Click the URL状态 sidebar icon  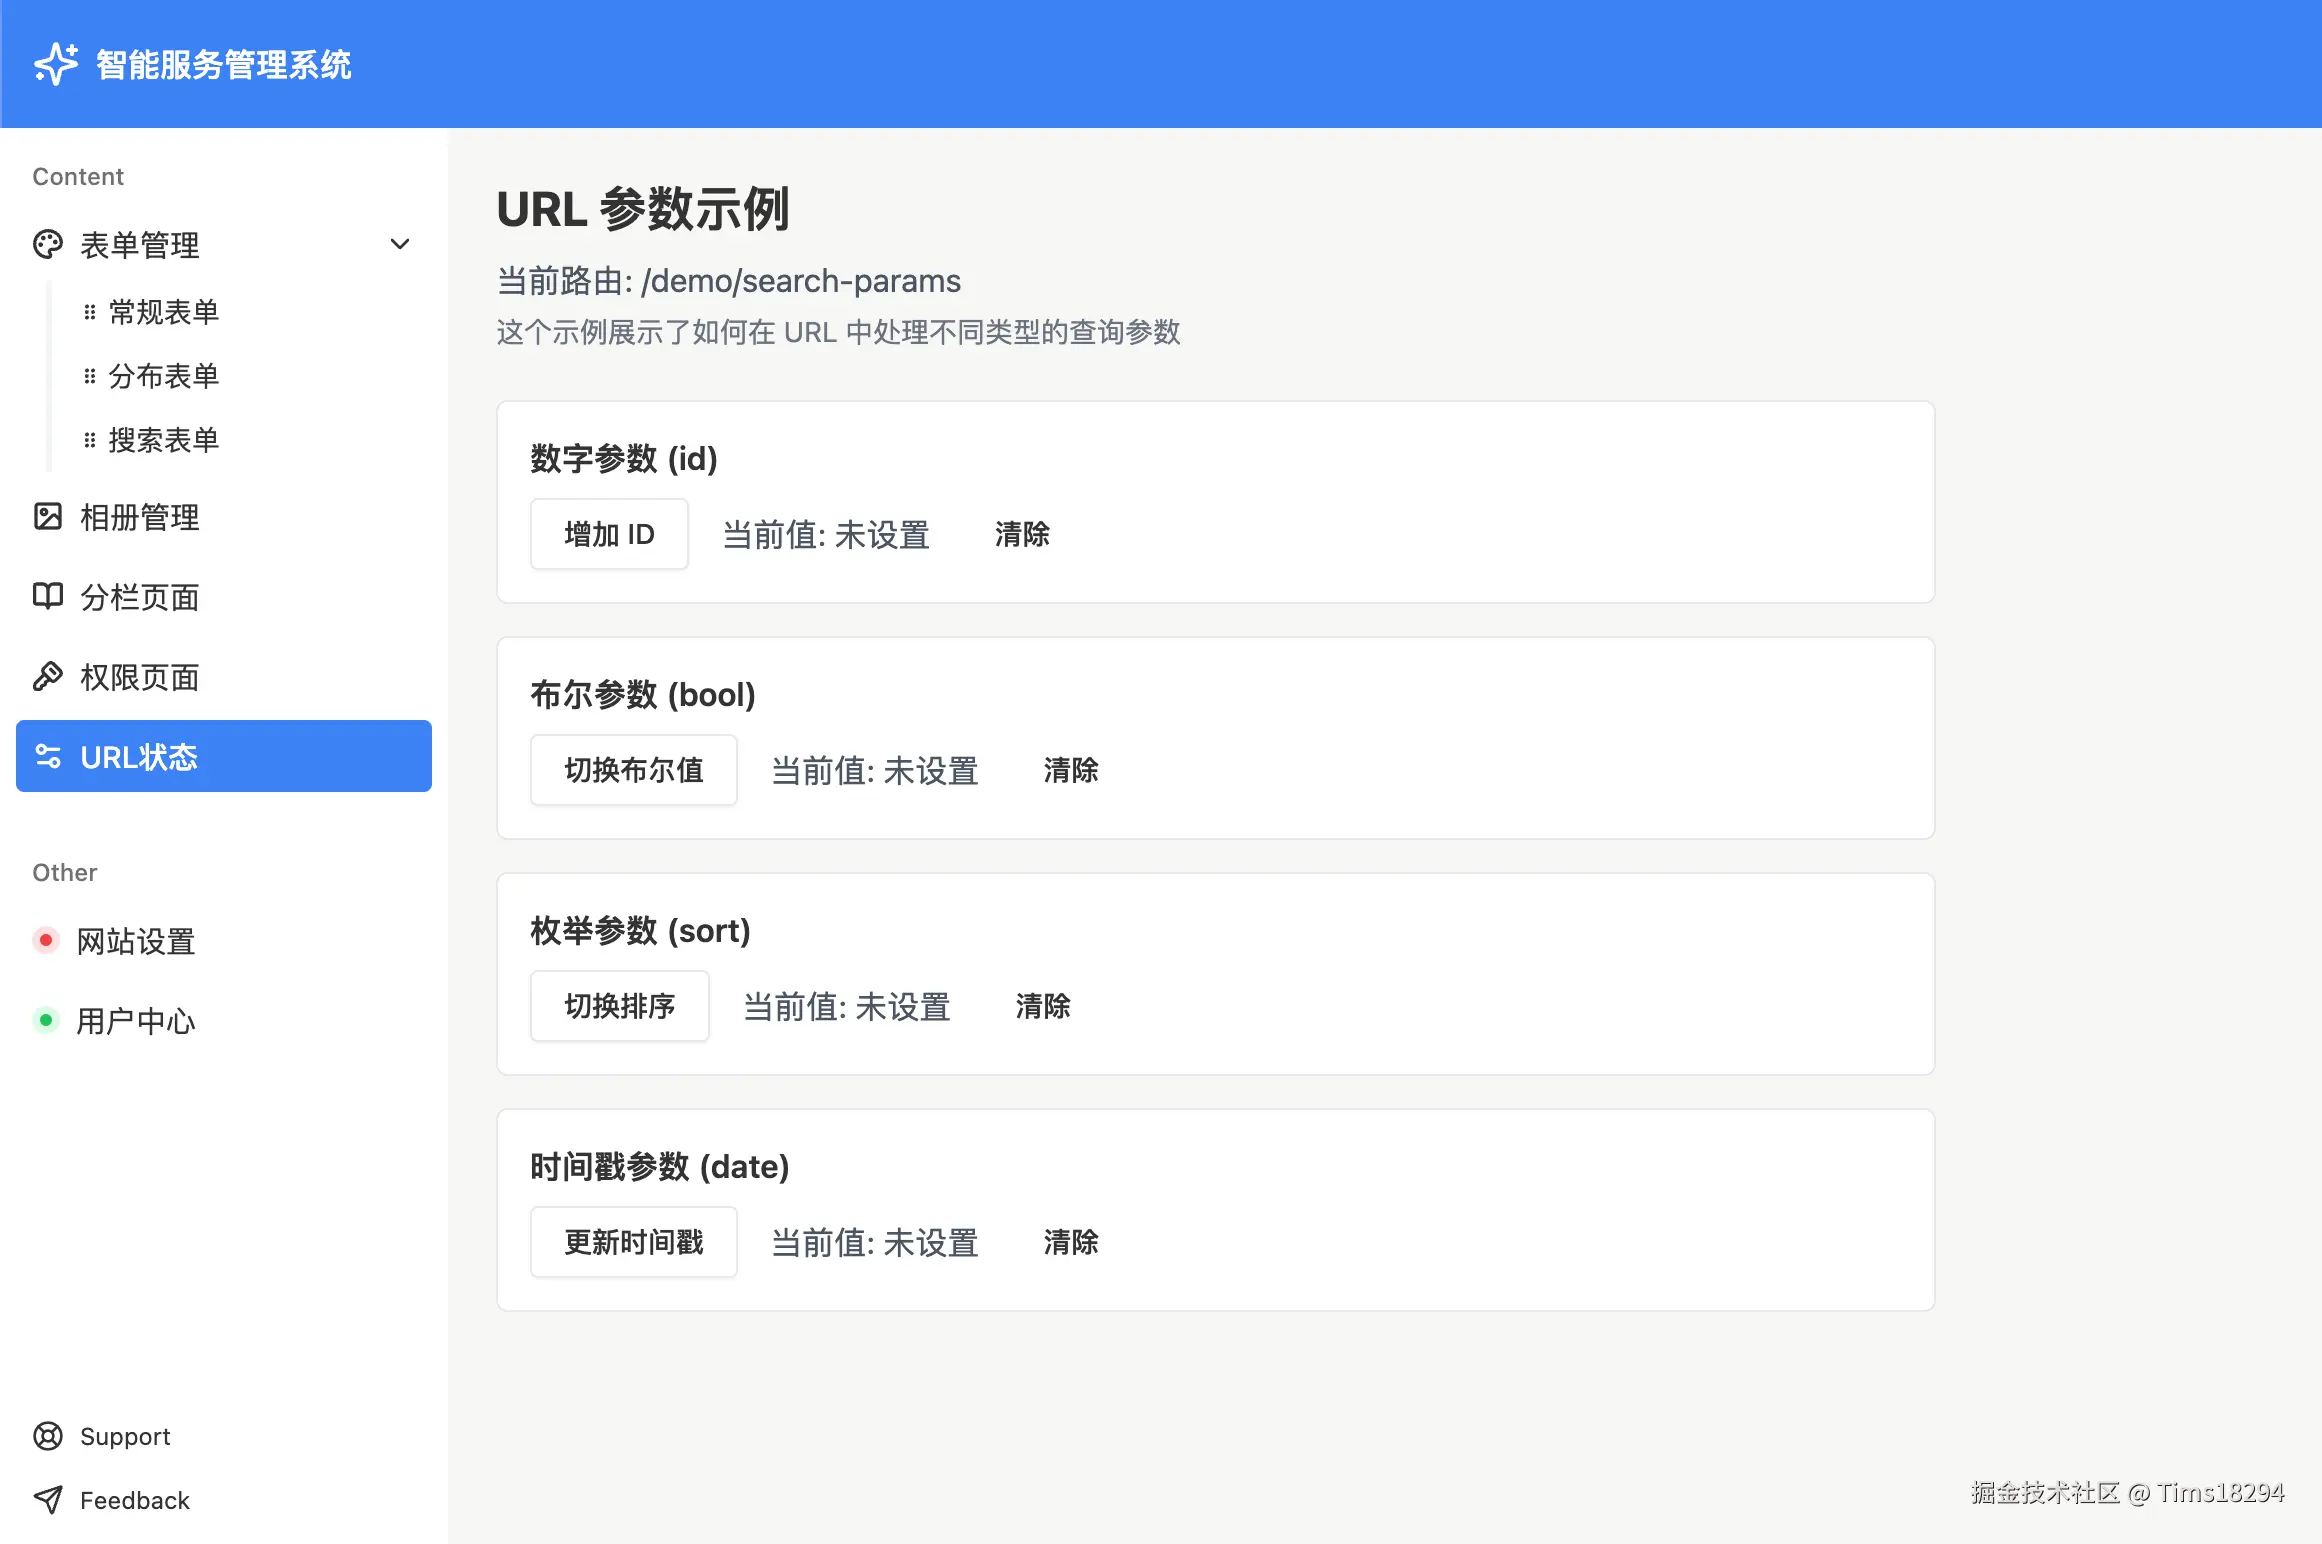pyautogui.click(x=47, y=757)
